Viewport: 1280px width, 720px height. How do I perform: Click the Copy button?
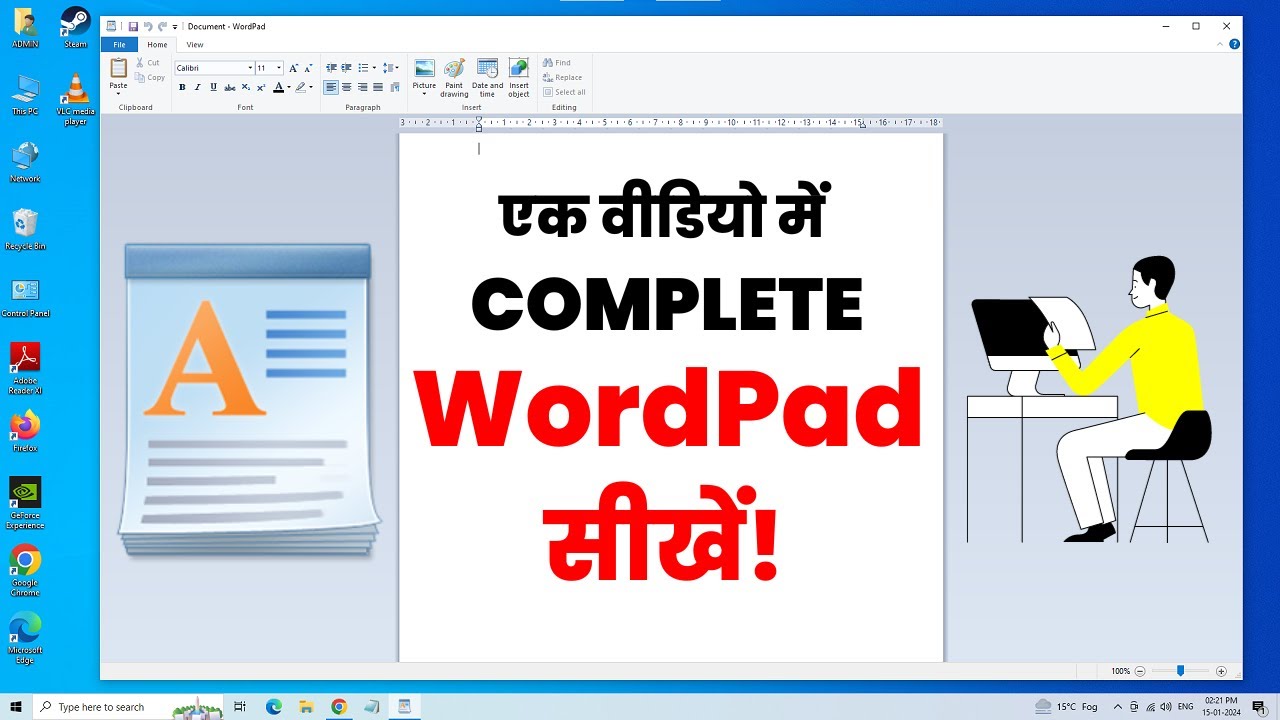pos(150,77)
